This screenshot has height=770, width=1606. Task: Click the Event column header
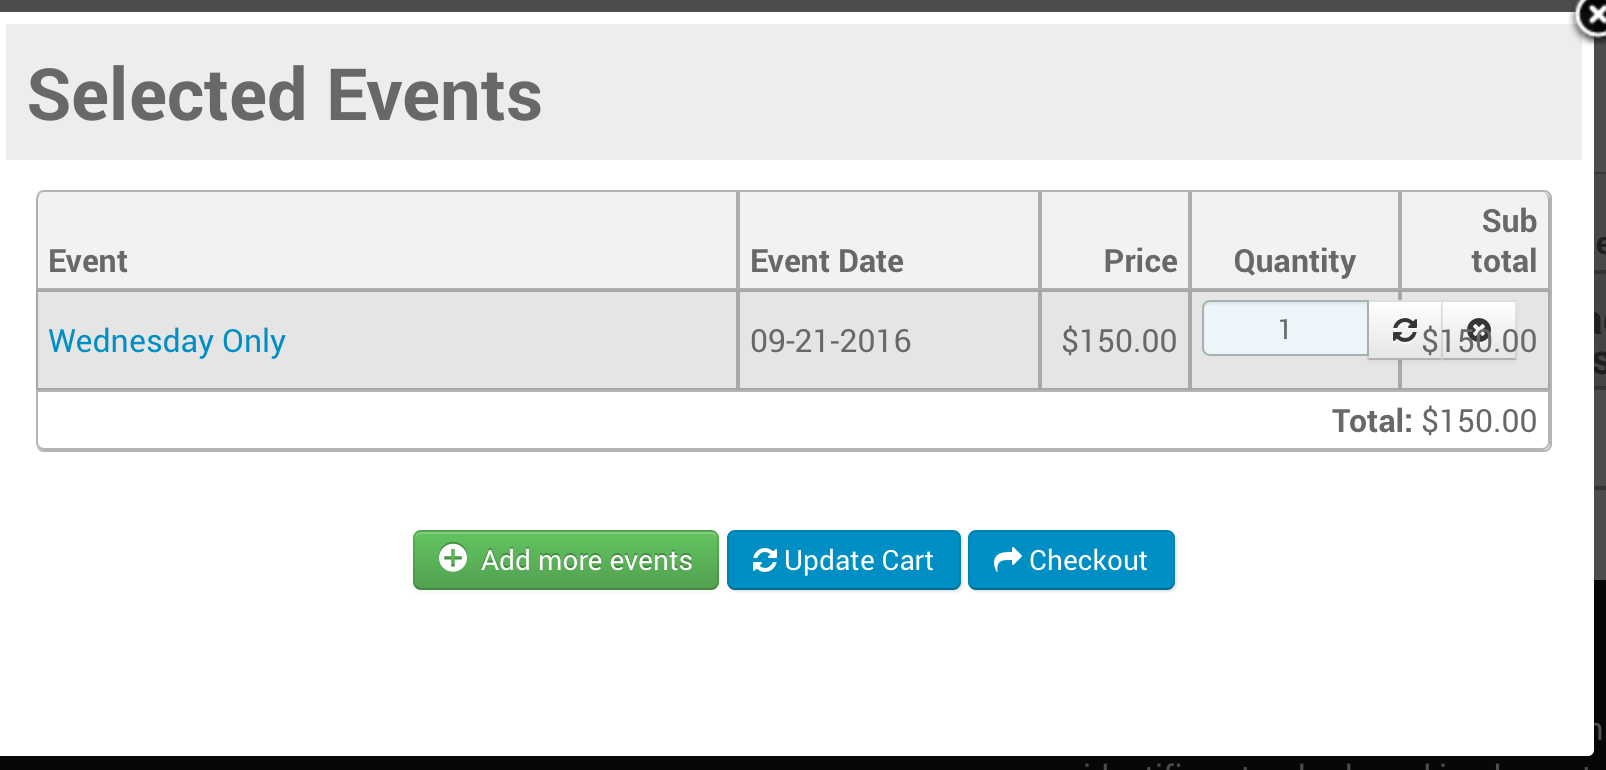(x=88, y=261)
